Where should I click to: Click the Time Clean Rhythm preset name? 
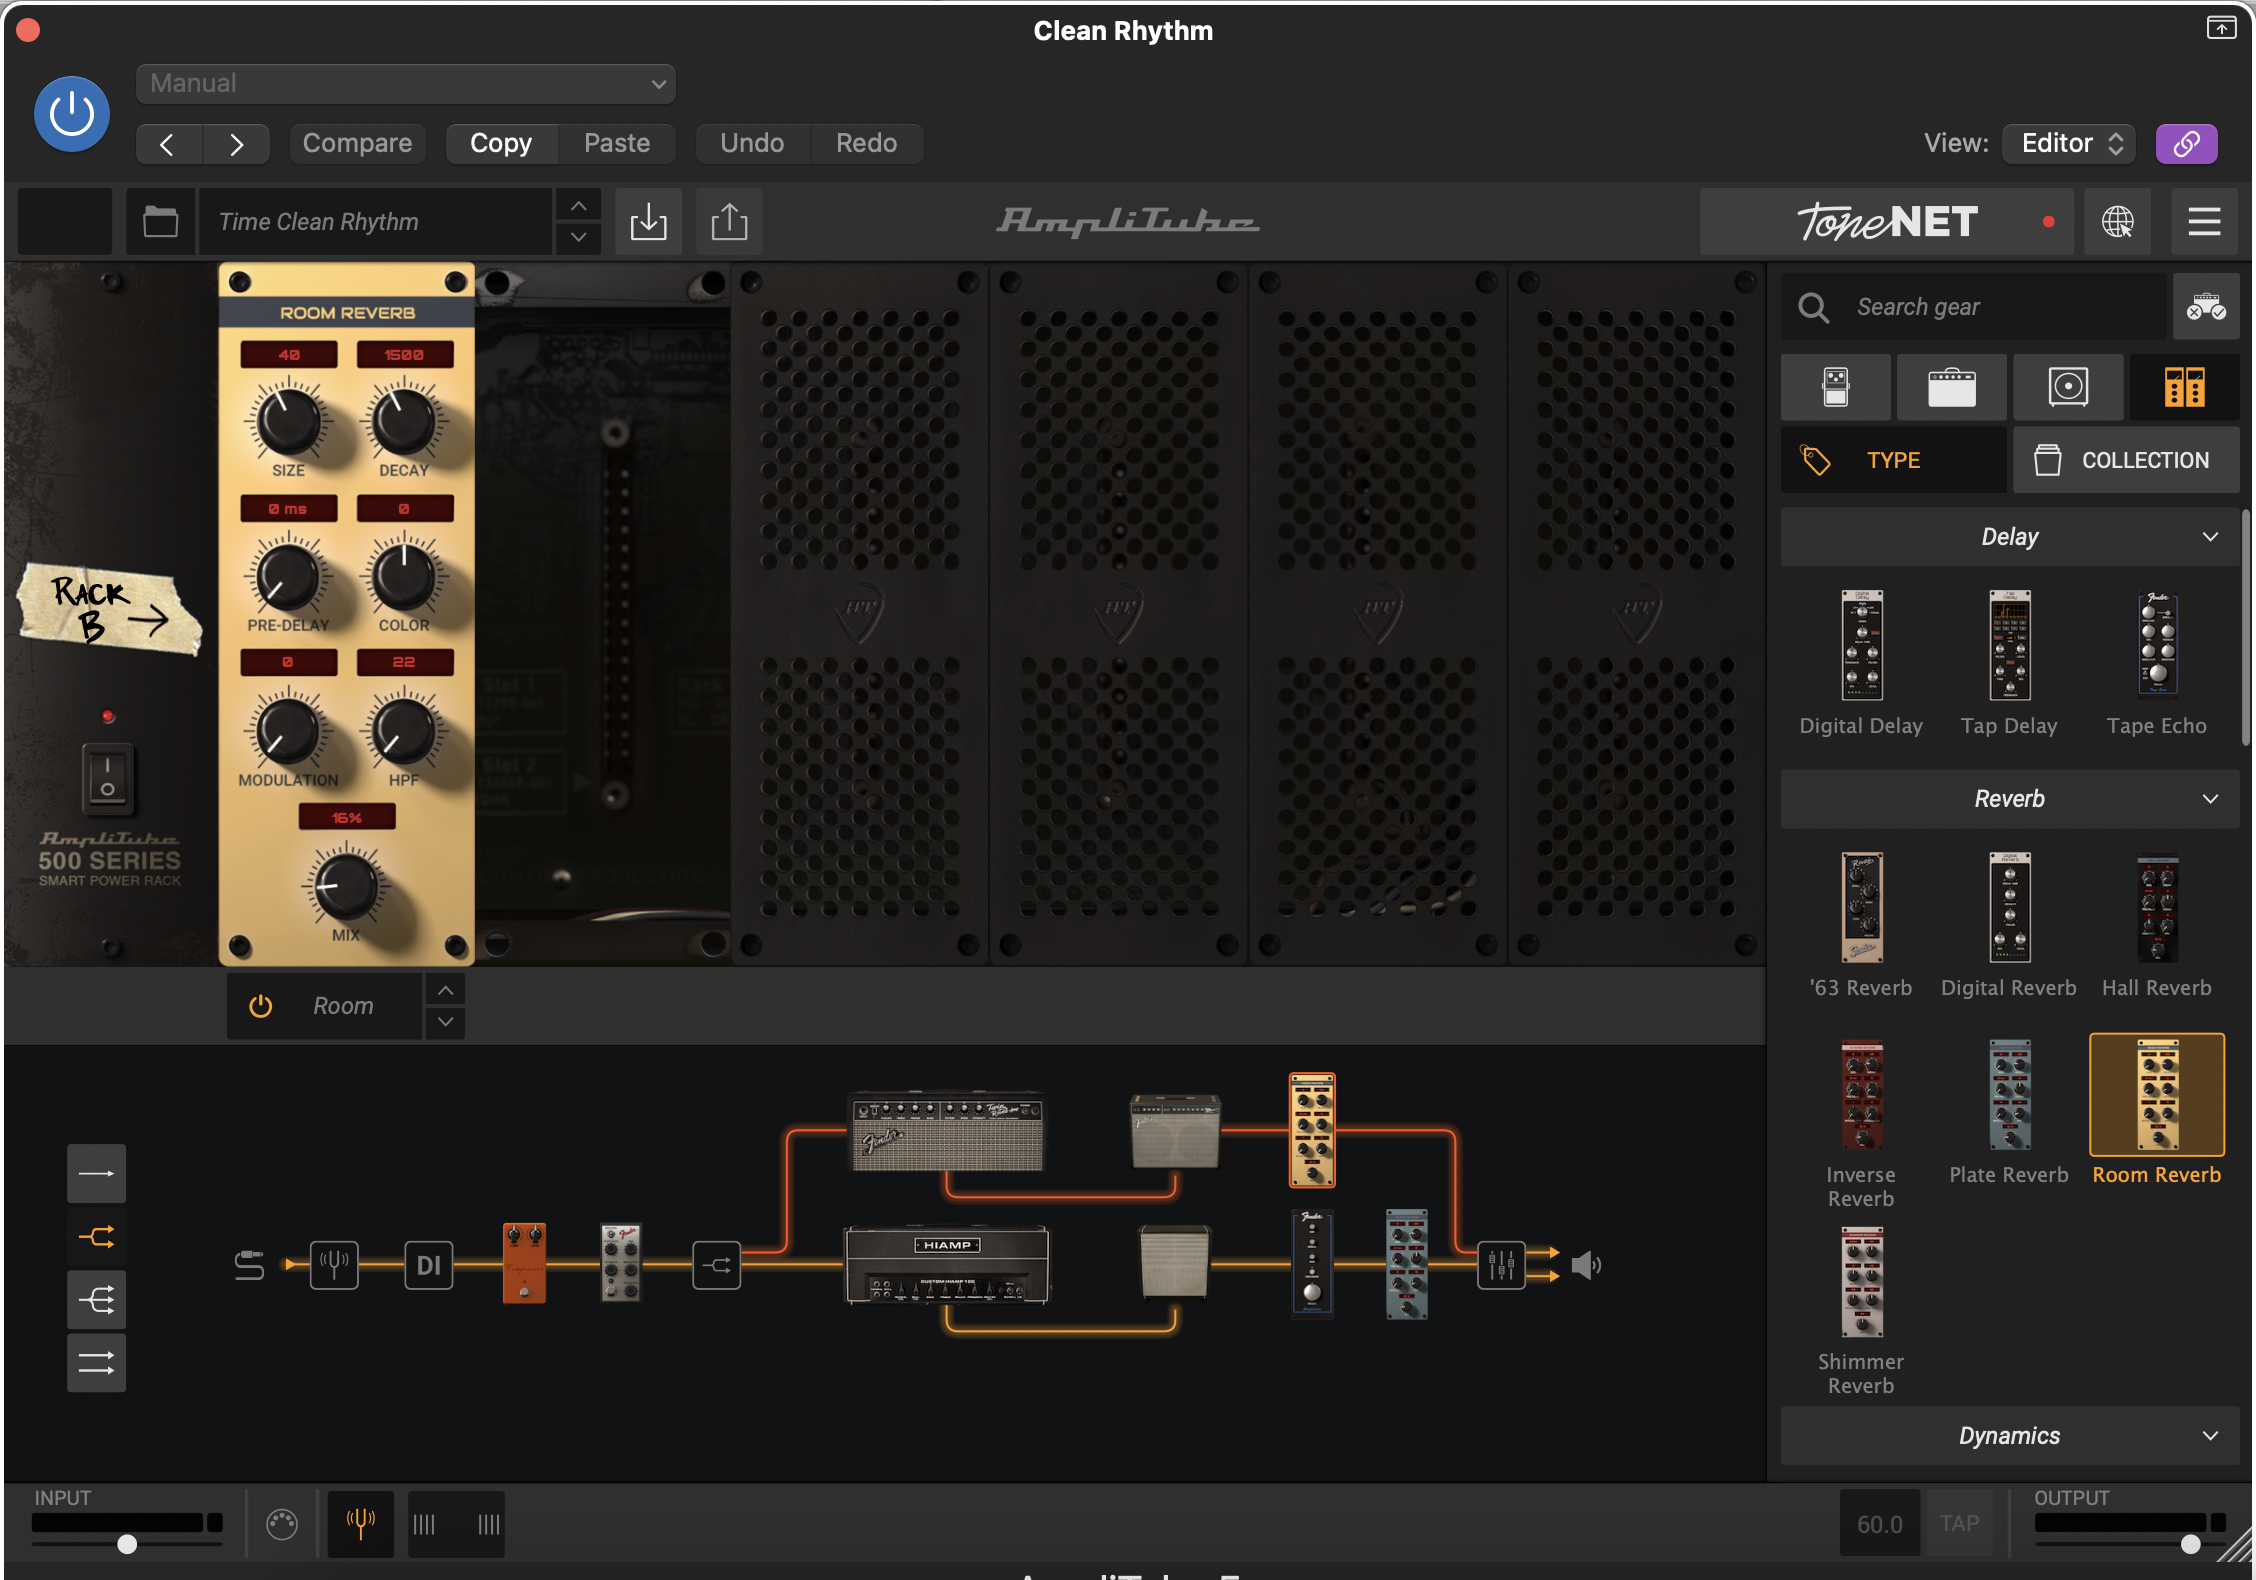pos(375,222)
